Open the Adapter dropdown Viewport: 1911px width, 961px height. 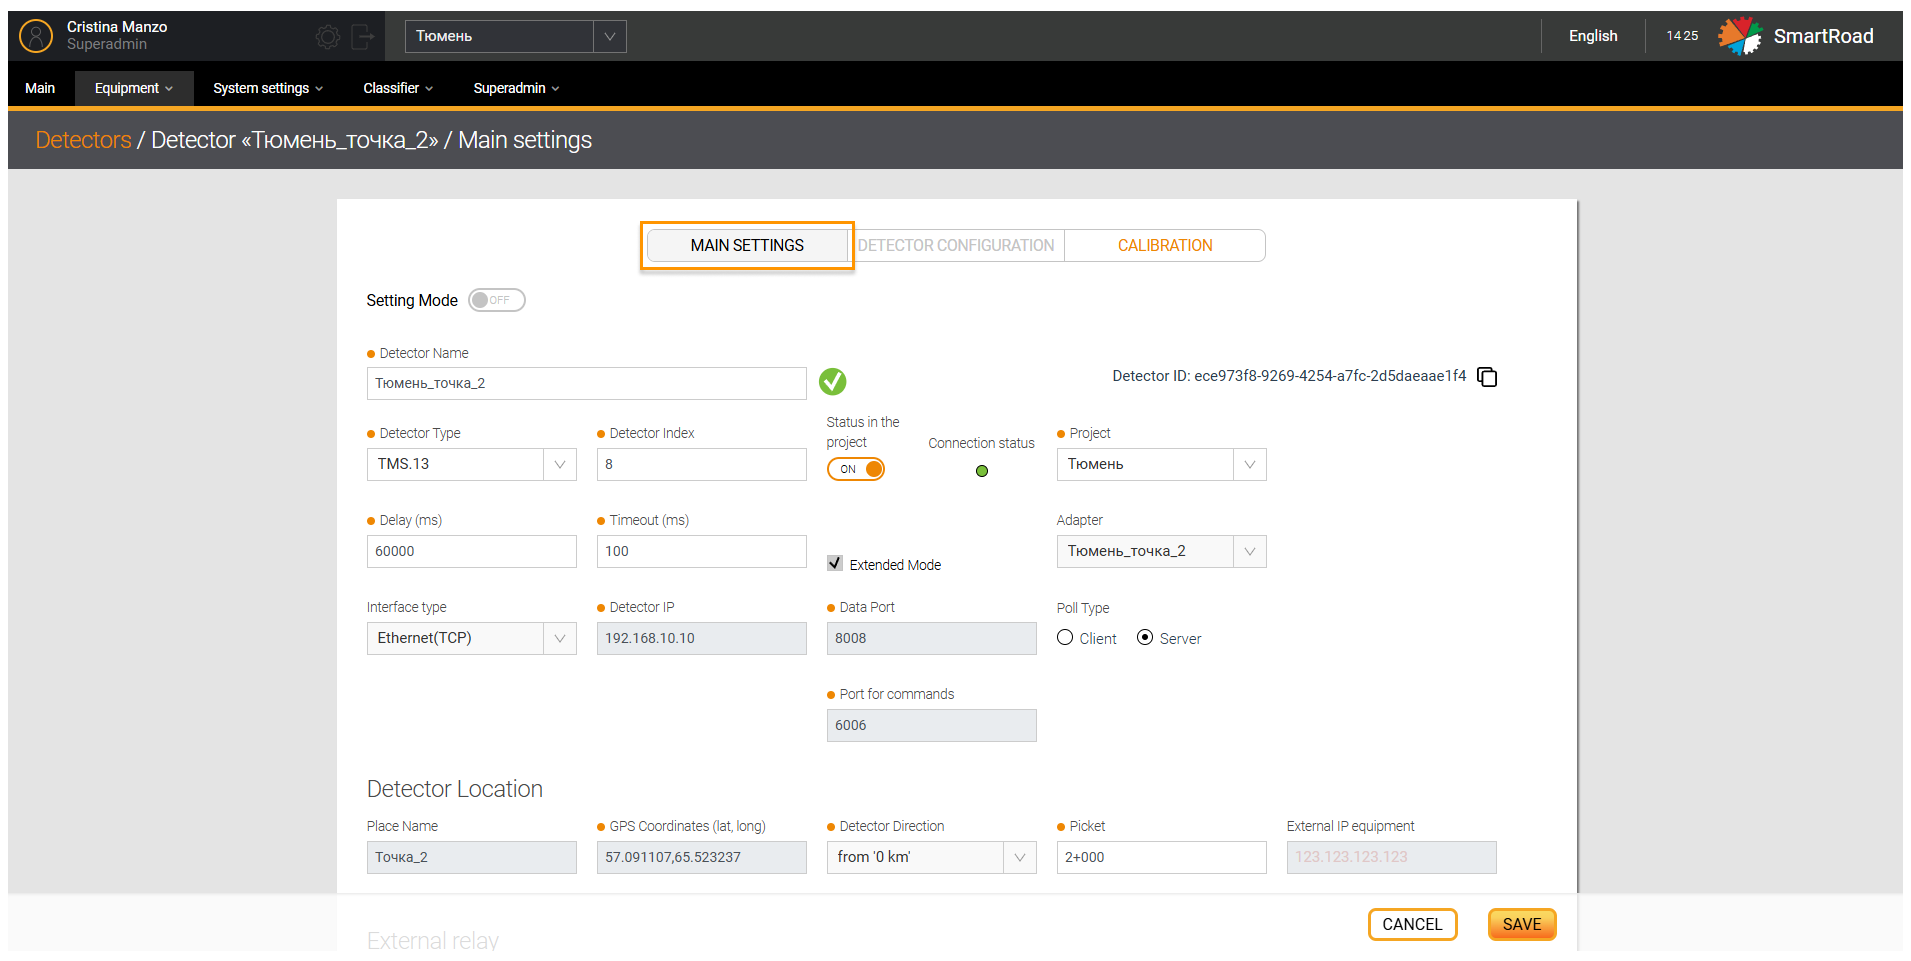(1162, 551)
